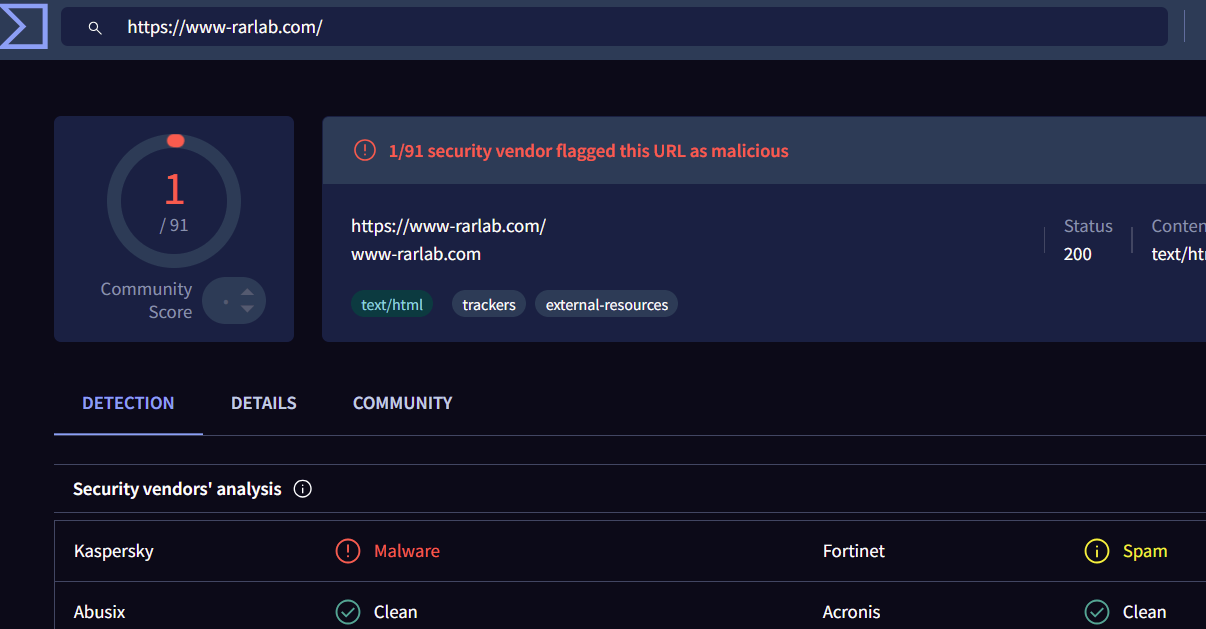1206x629 pixels.
Task: Click Abusix Clean checkmark icon
Action: [x=347, y=612]
